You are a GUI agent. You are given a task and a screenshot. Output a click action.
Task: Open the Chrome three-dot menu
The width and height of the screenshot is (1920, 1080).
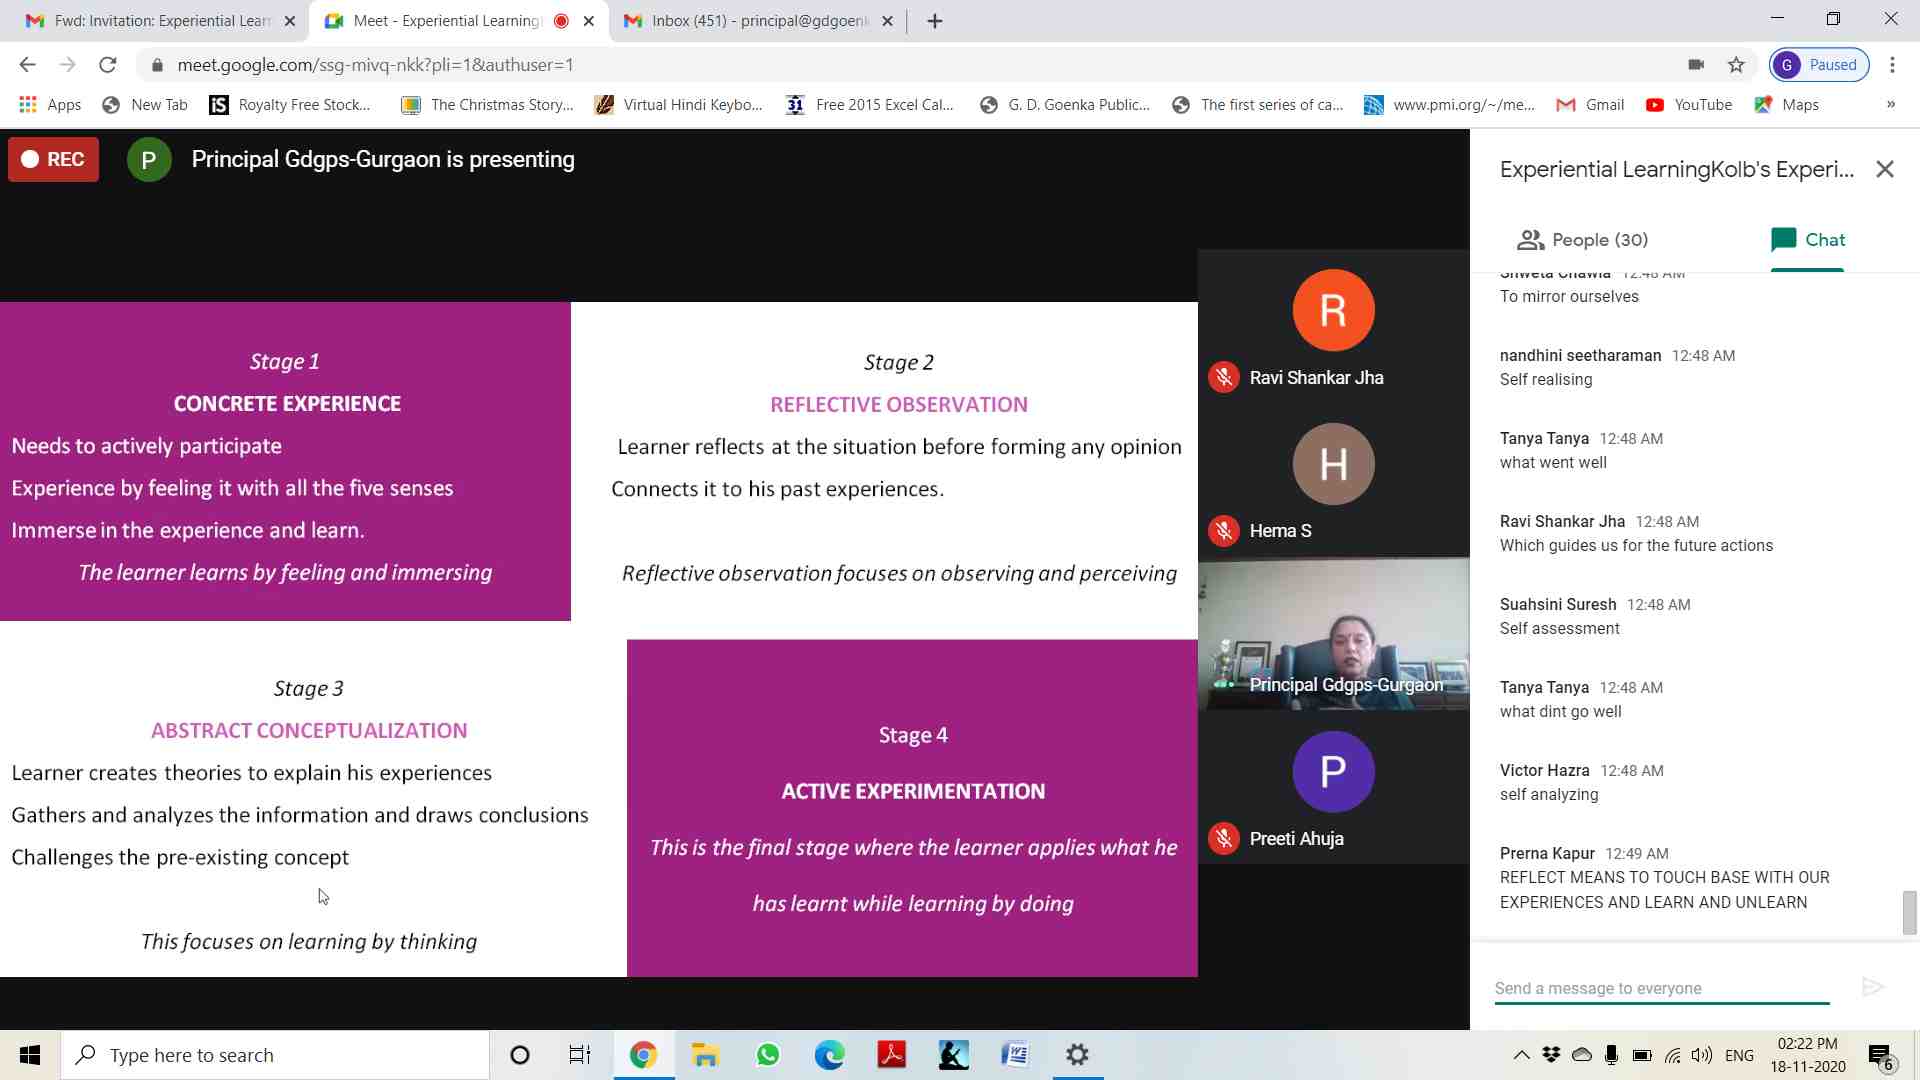(x=1892, y=65)
